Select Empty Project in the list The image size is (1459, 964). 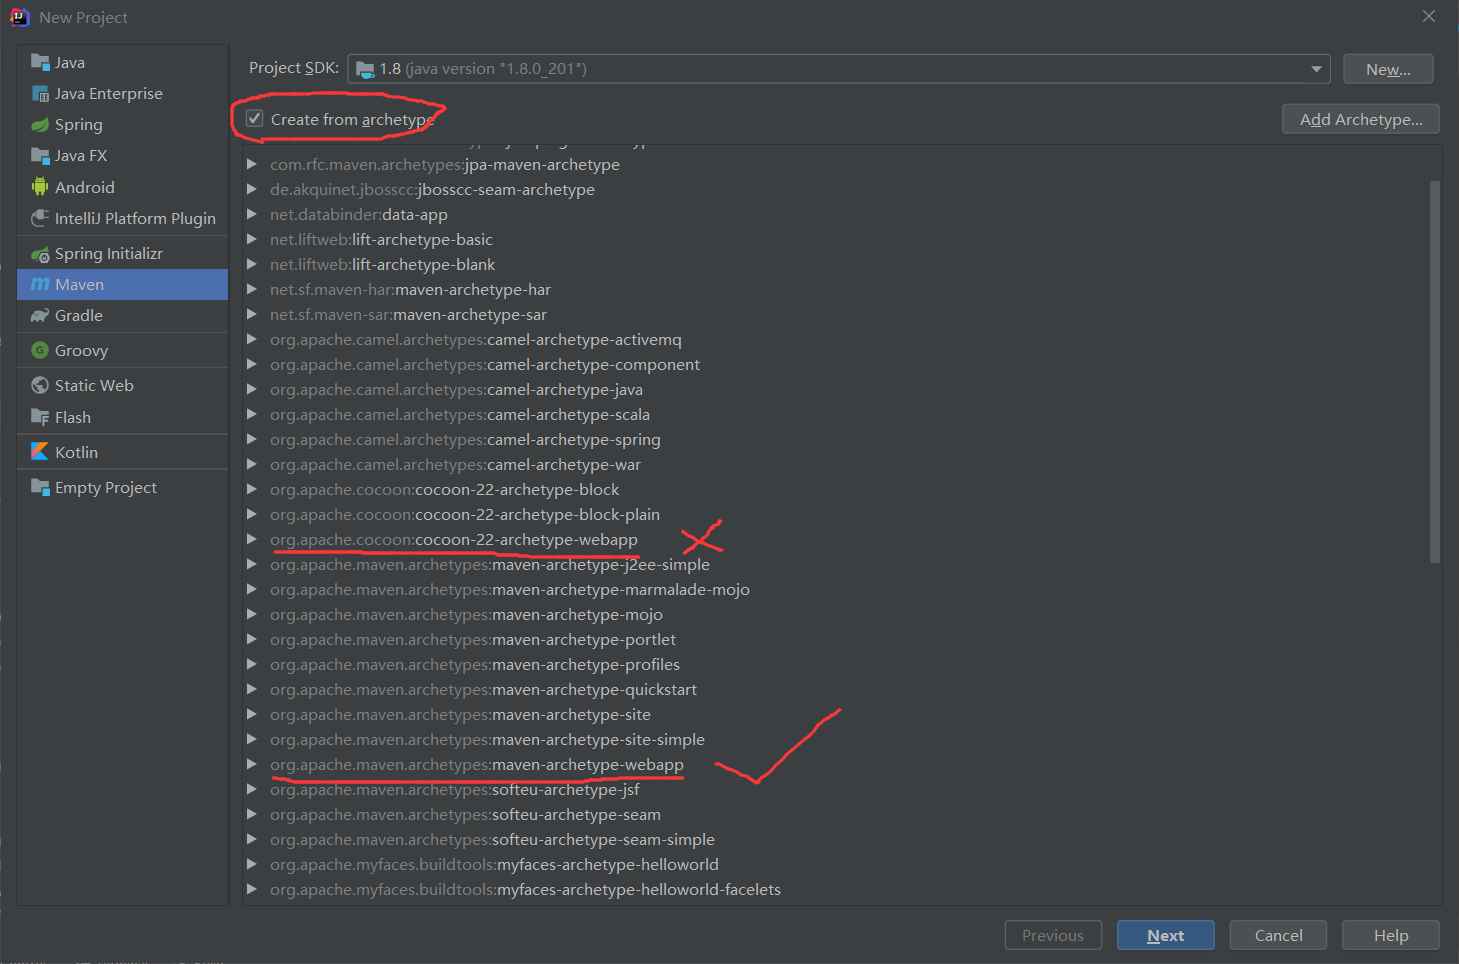point(123,487)
